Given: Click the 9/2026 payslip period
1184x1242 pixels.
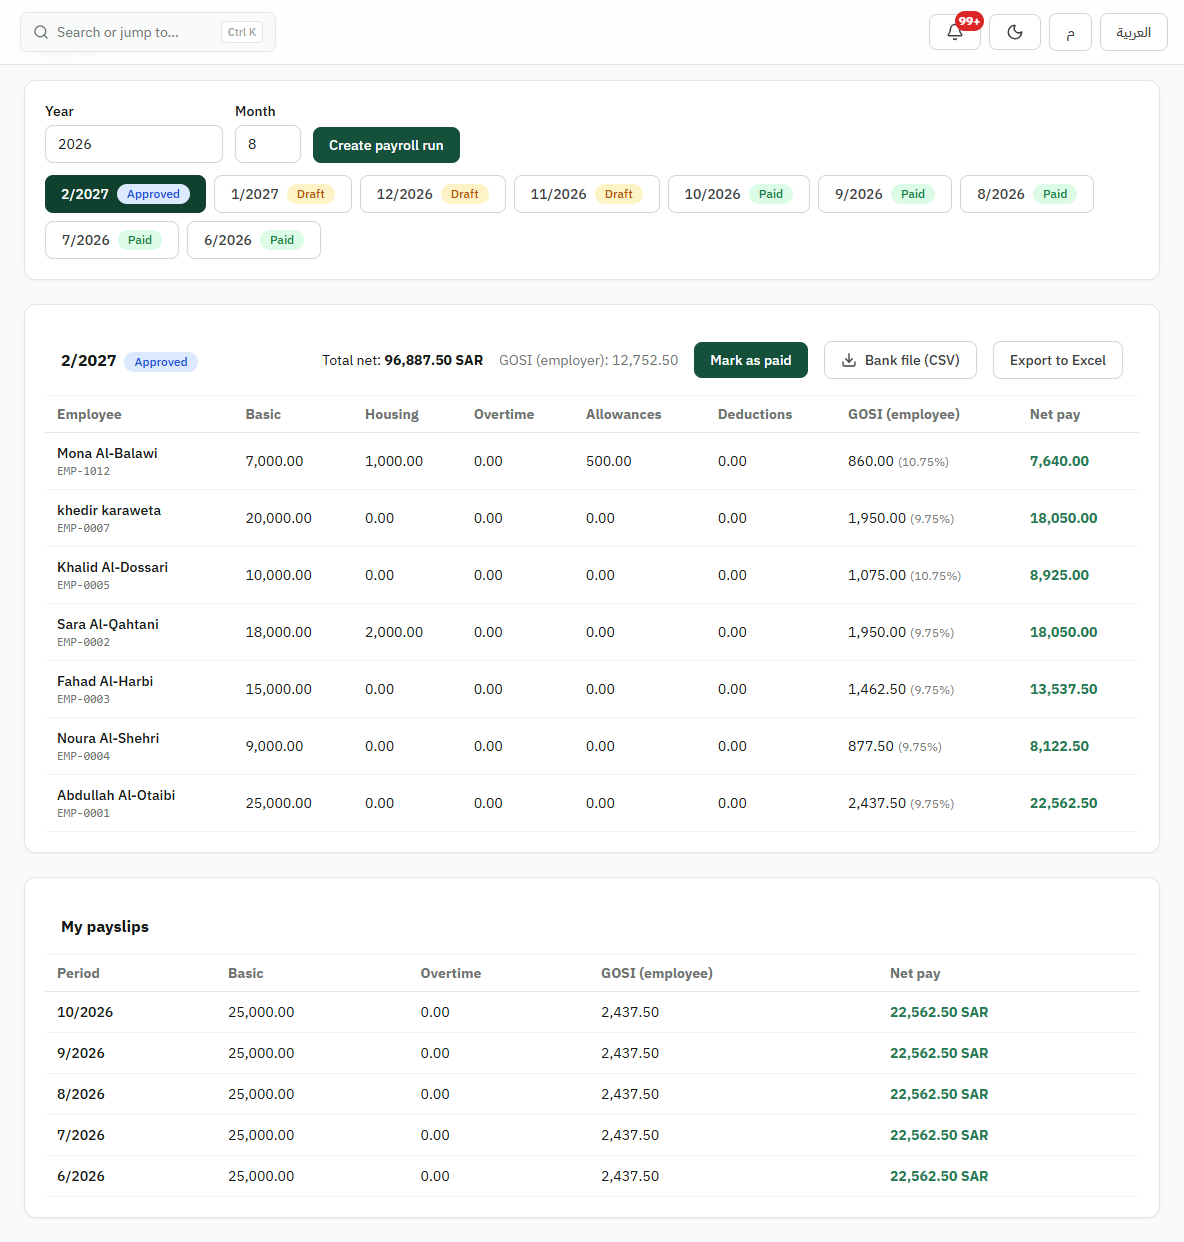Looking at the screenshot, I should click(x=81, y=1053).
